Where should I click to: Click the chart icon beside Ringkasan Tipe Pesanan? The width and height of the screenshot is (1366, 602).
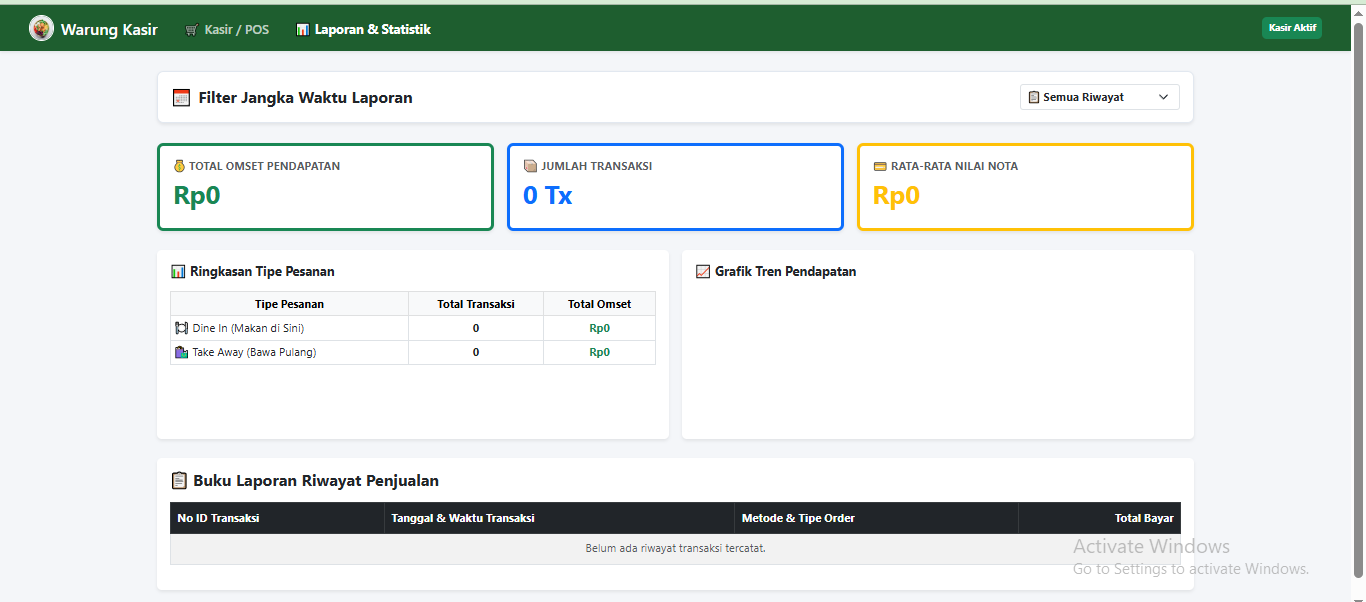tap(178, 271)
